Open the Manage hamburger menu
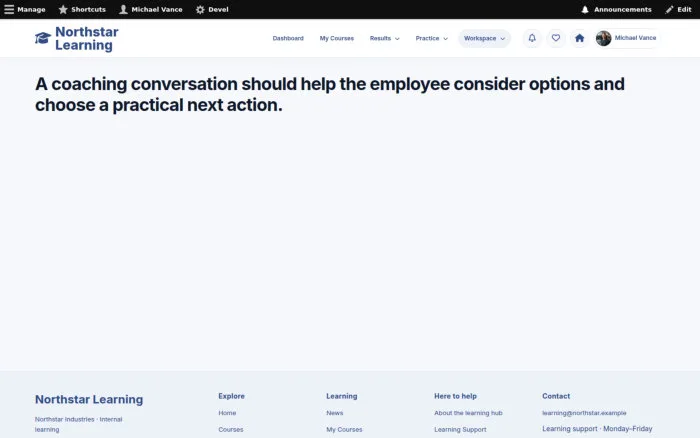 pyautogui.click(x=25, y=9)
